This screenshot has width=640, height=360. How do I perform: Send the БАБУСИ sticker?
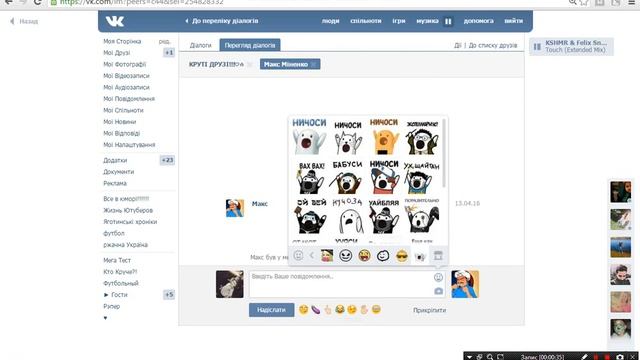[347, 177]
